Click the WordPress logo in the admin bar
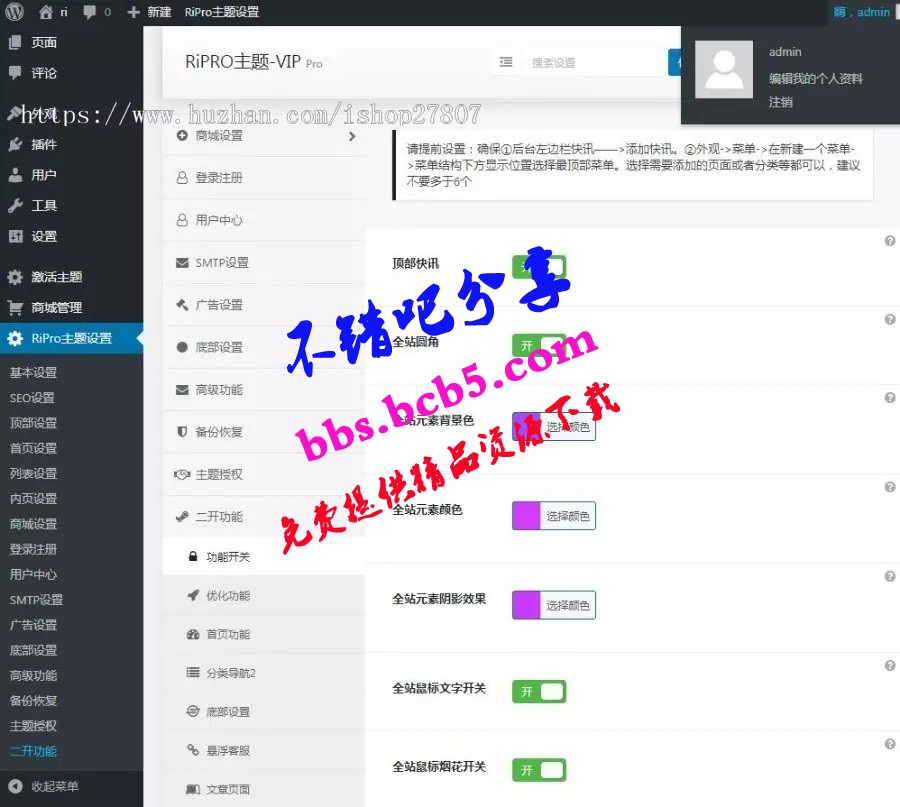 (x=14, y=11)
